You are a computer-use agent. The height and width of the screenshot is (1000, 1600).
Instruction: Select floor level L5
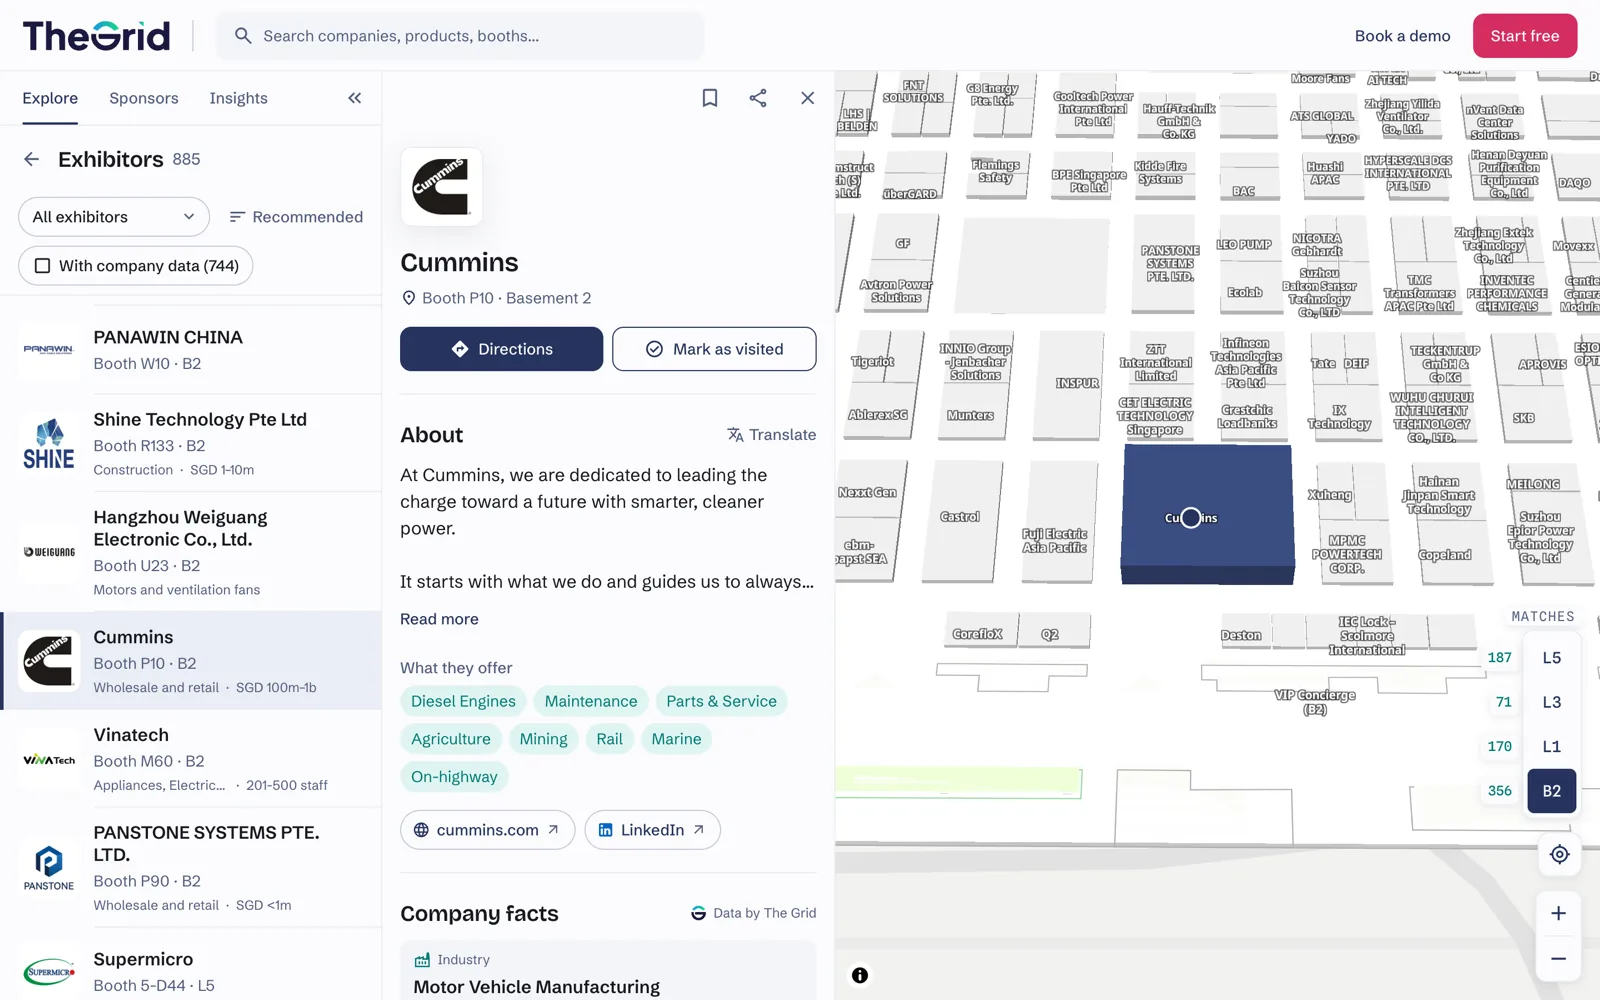[x=1551, y=658]
